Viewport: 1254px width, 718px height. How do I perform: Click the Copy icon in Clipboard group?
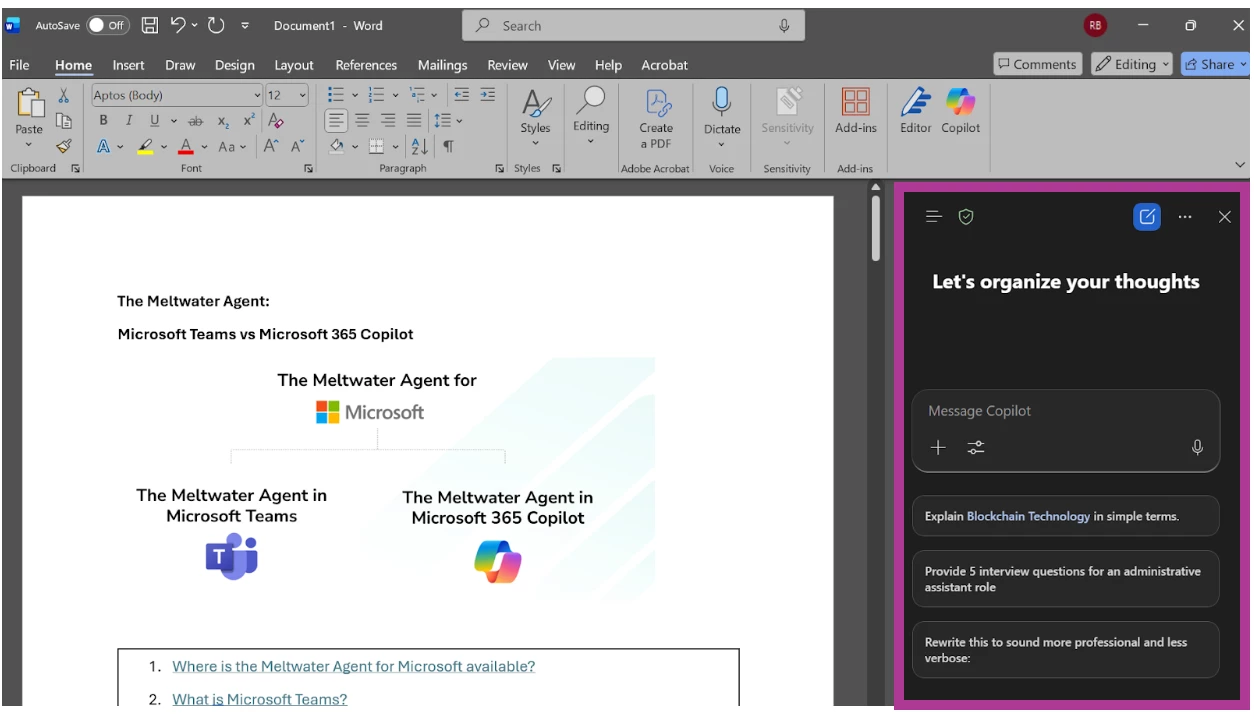(x=64, y=121)
